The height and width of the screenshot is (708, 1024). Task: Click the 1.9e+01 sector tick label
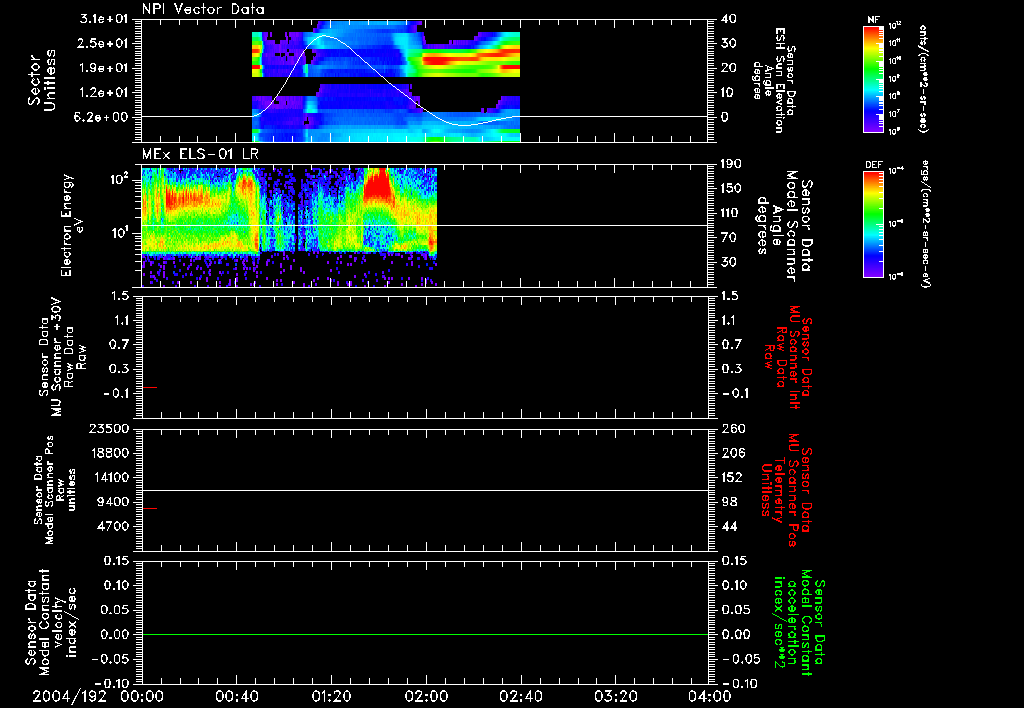click(x=105, y=68)
